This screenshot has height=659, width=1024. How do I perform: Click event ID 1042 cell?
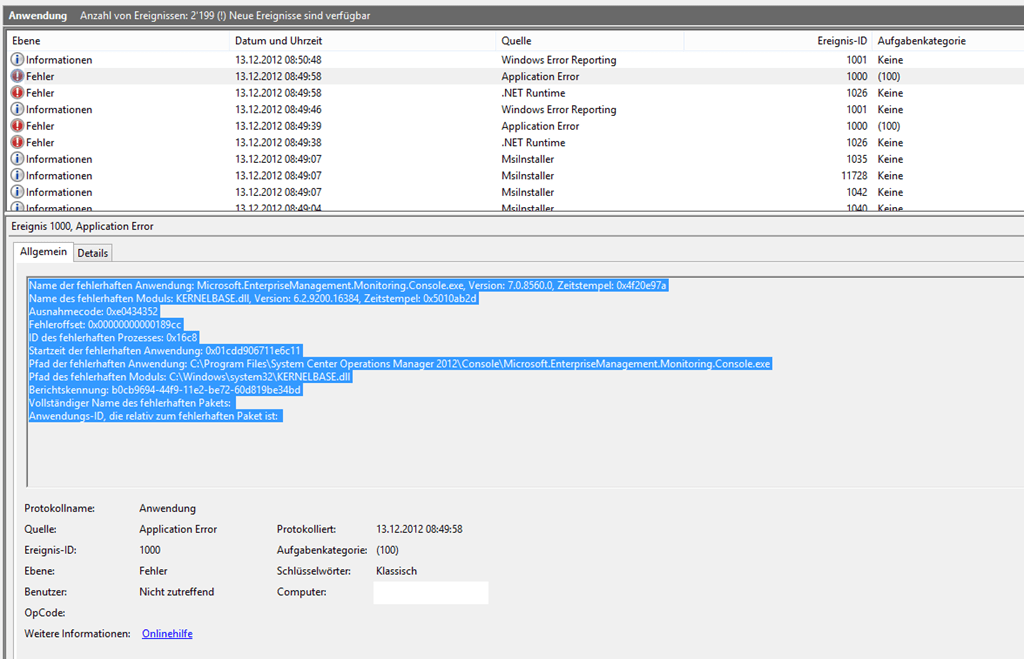pos(857,192)
